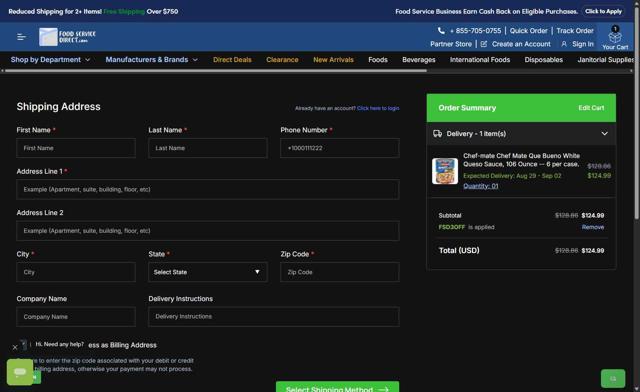
Task: Click Edit Cart in Order Summary
Action: tap(591, 108)
